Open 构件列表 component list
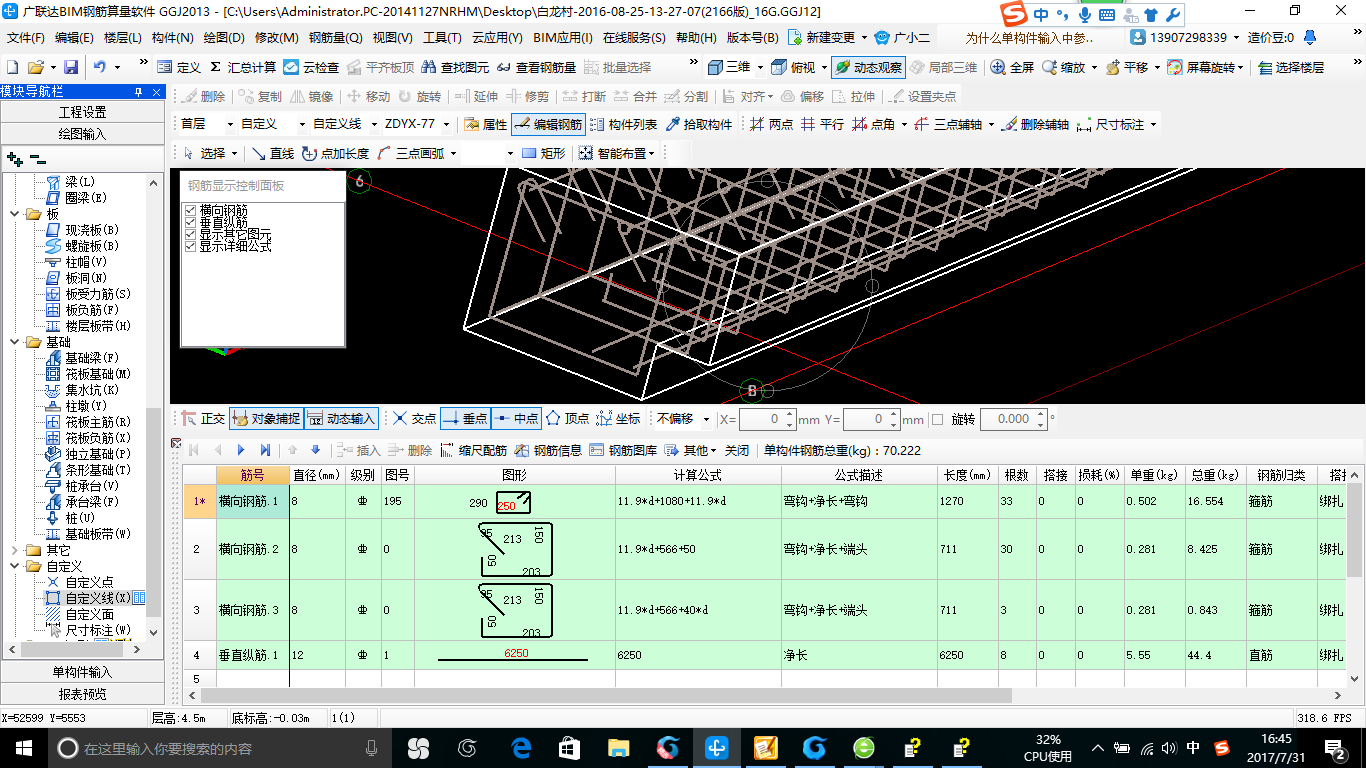Screen dimensions: 1366x768 coord(623,124)
